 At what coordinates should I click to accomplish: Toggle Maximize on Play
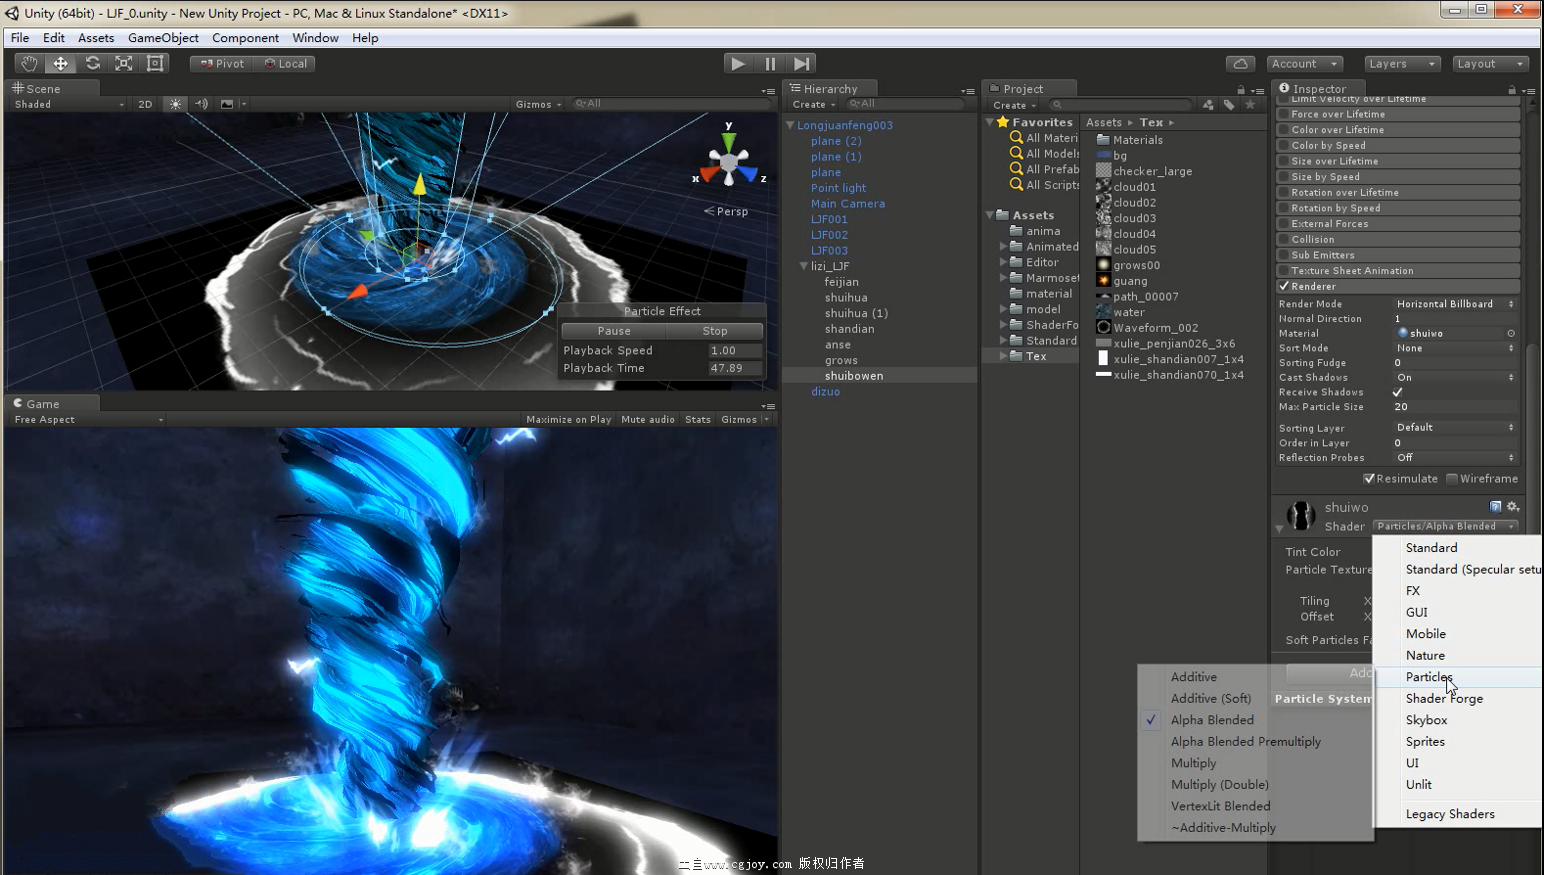click(x=568, y=420)
